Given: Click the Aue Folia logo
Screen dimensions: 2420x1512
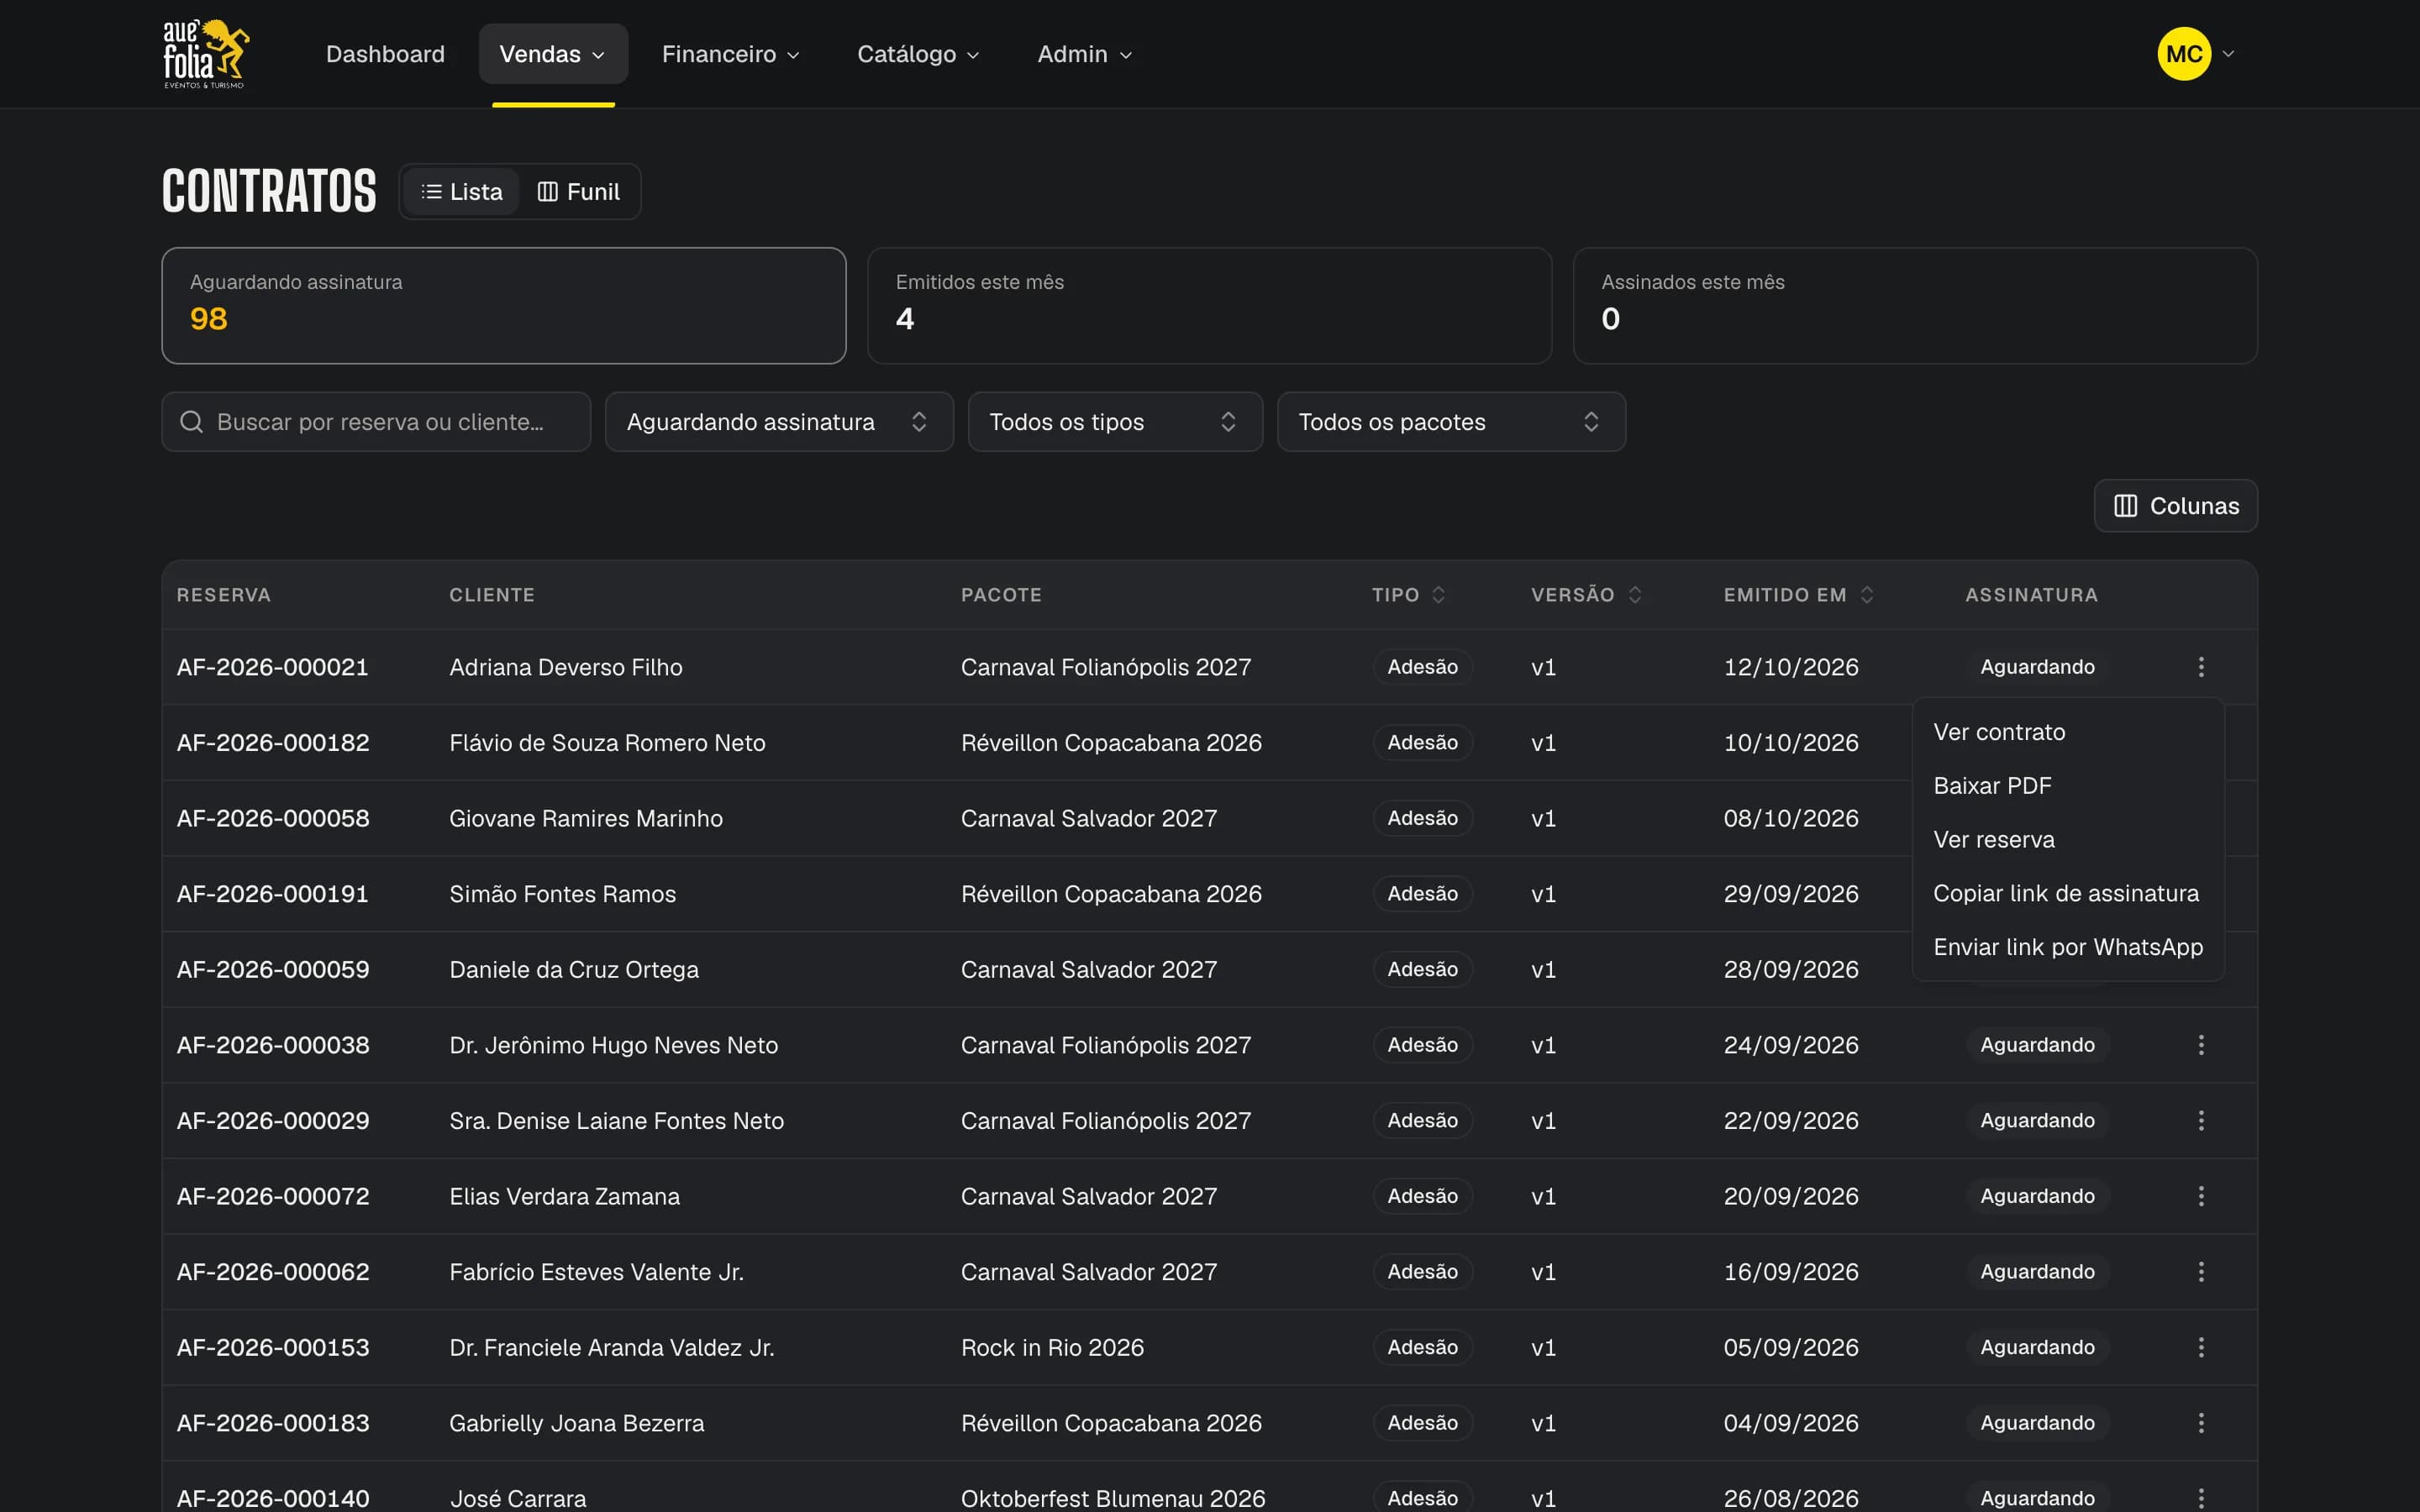Looking at the screenshot, I should pyautogui.click(x=206, y=53).
